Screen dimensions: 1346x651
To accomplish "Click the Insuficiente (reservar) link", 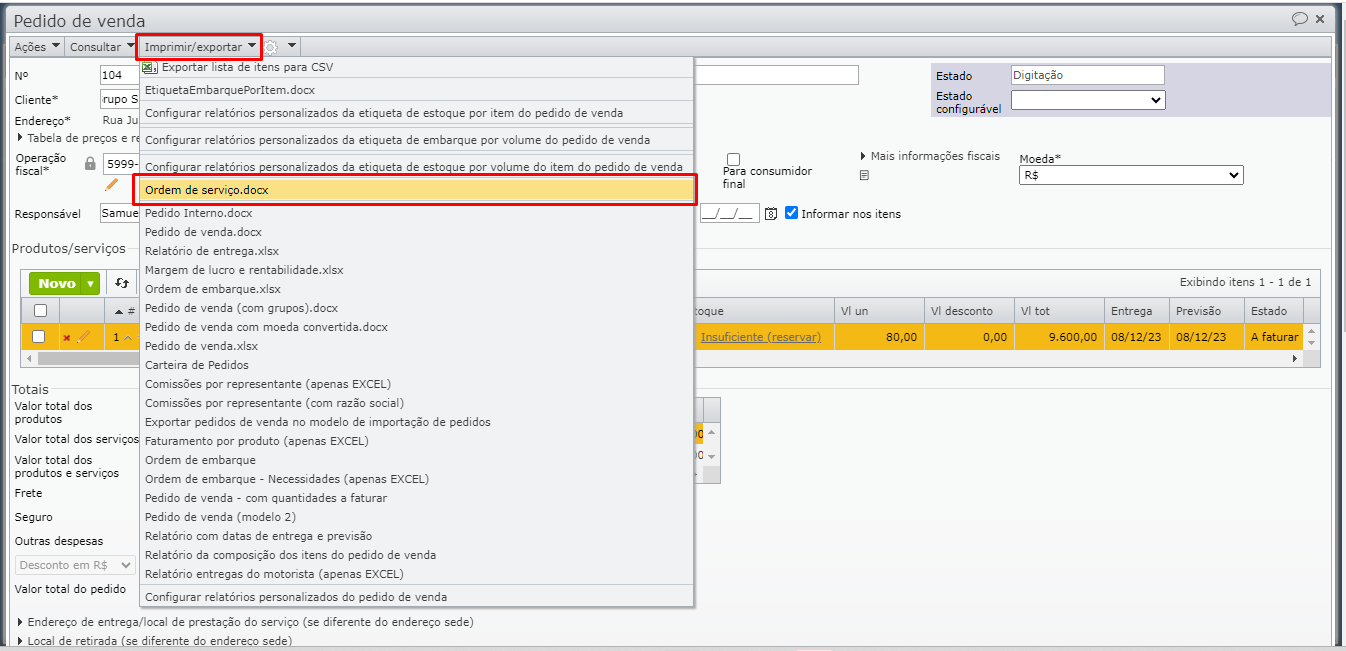I will (x=761, y=337).
